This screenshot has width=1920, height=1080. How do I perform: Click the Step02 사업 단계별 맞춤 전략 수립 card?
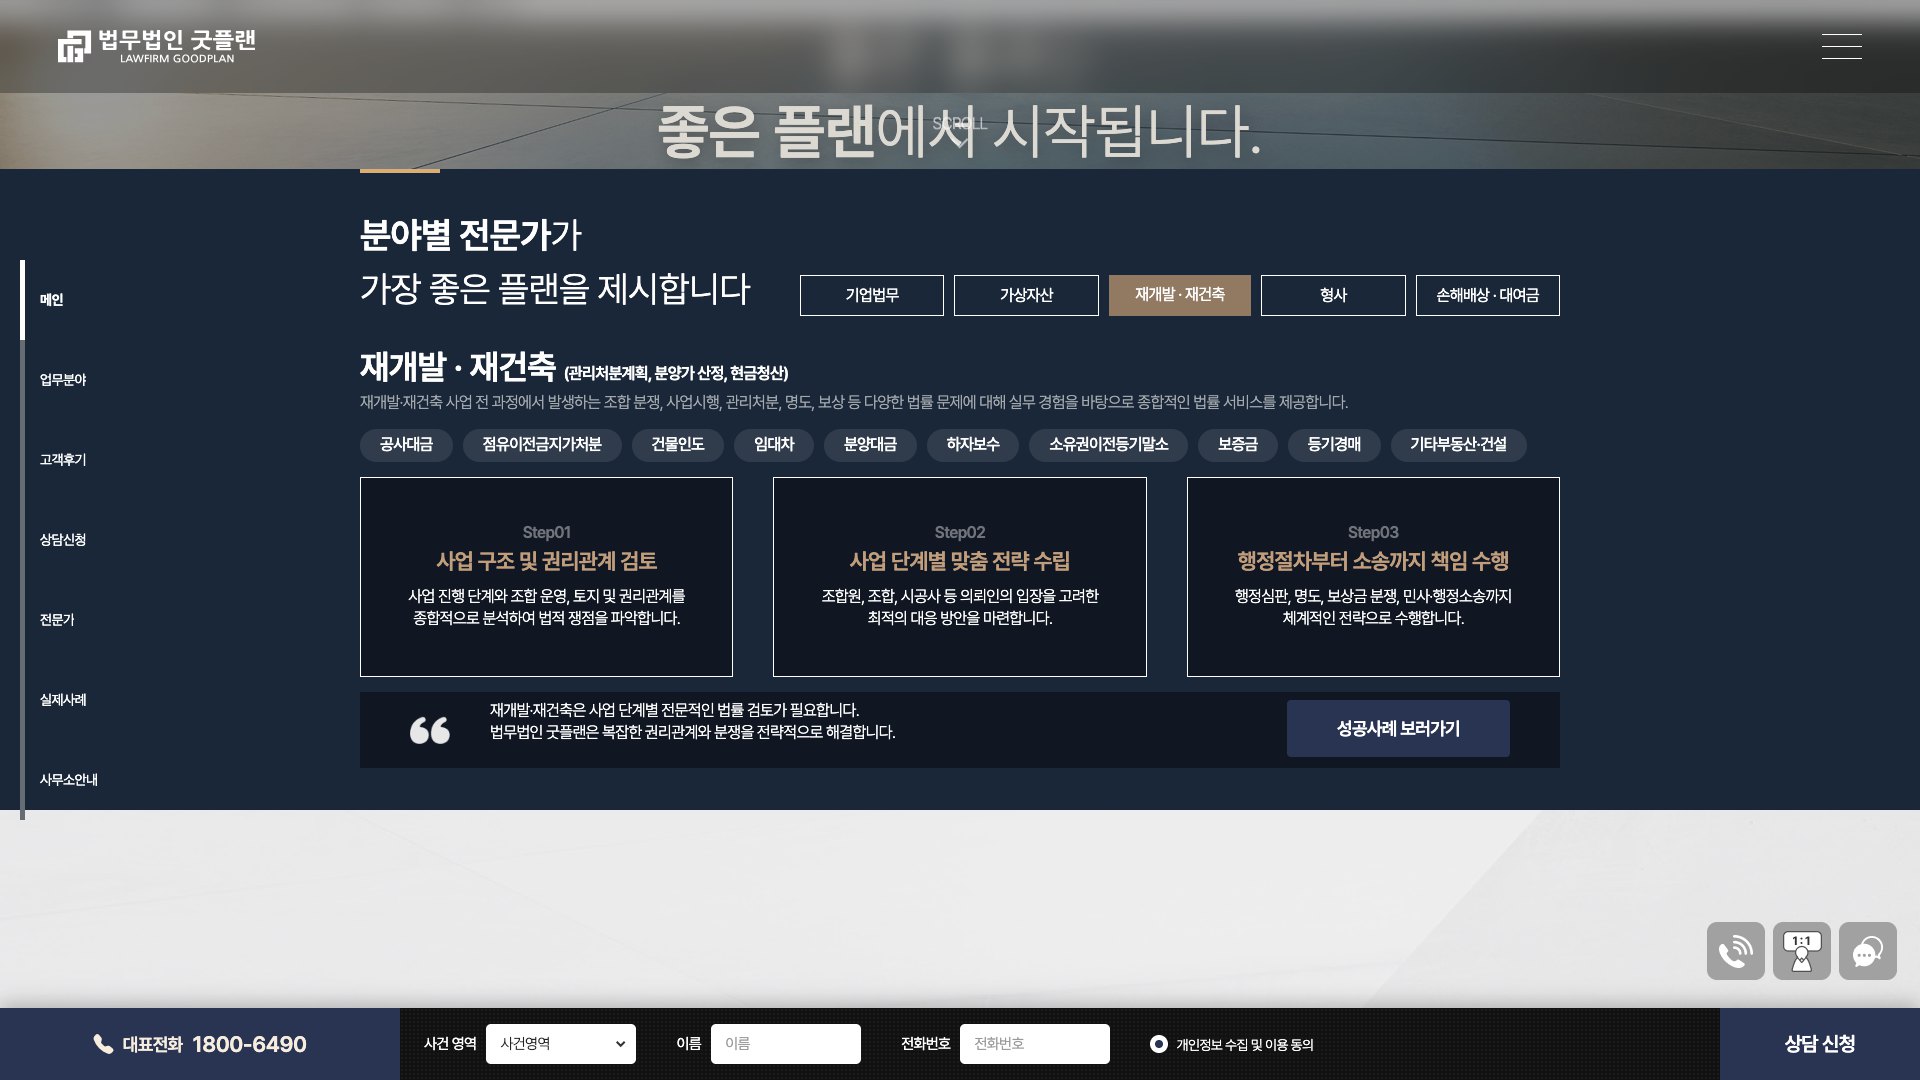960,577
